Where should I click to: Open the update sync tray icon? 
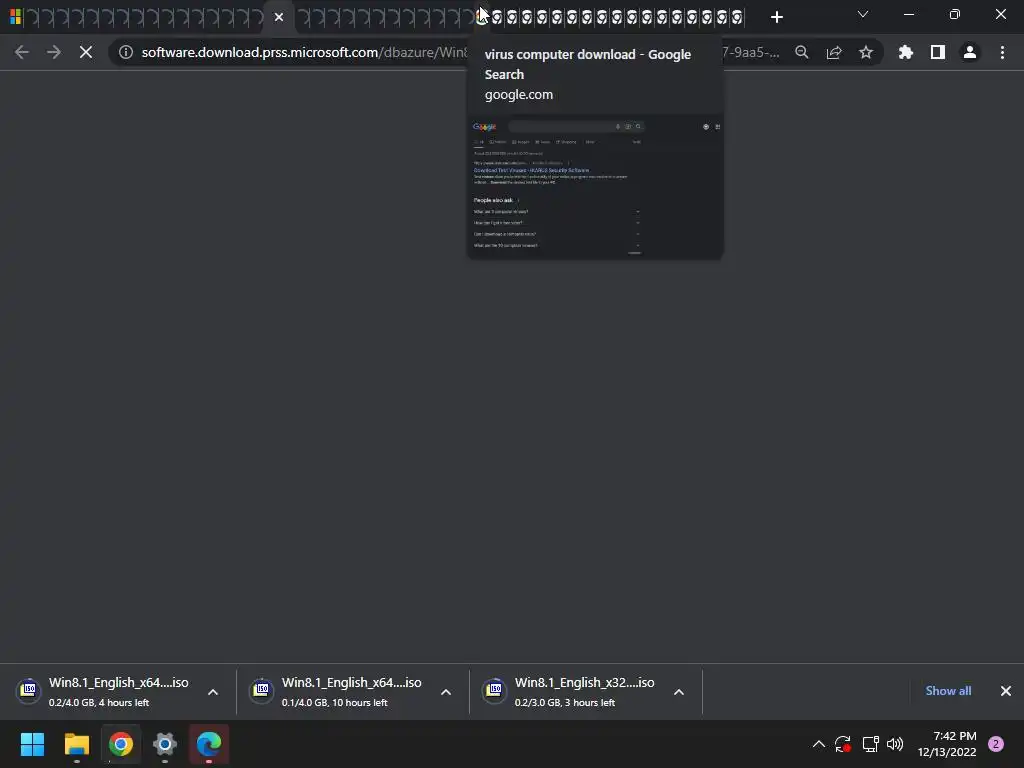[842, 744]
